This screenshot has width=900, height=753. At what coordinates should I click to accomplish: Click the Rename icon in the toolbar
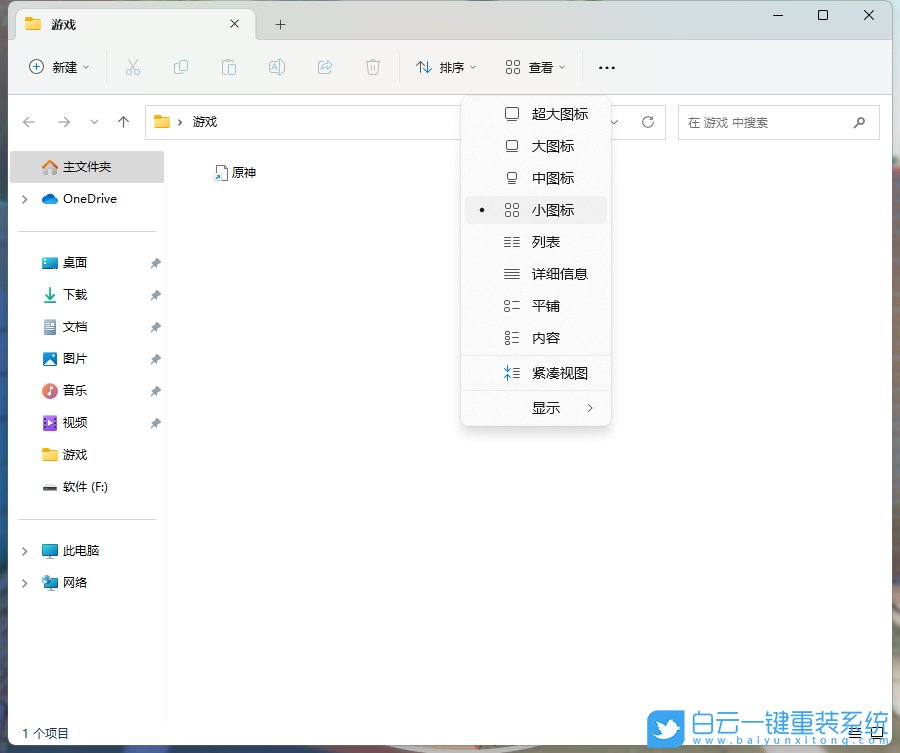[276, 67]
